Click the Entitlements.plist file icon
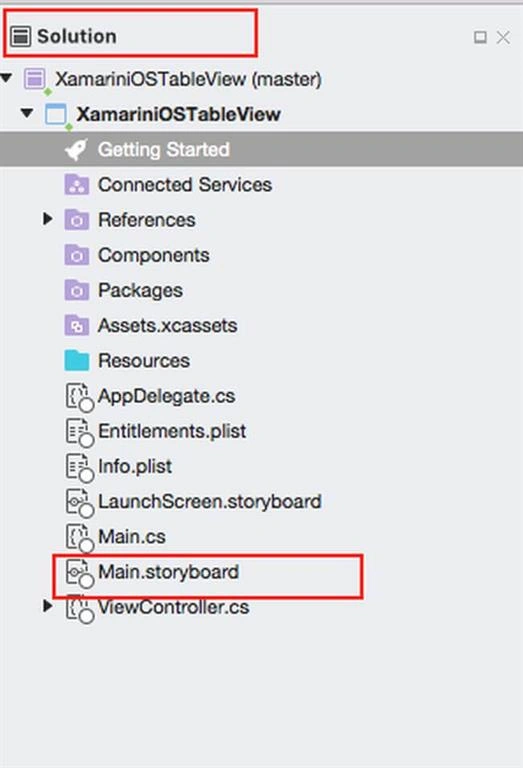 [x=79, y=432]
